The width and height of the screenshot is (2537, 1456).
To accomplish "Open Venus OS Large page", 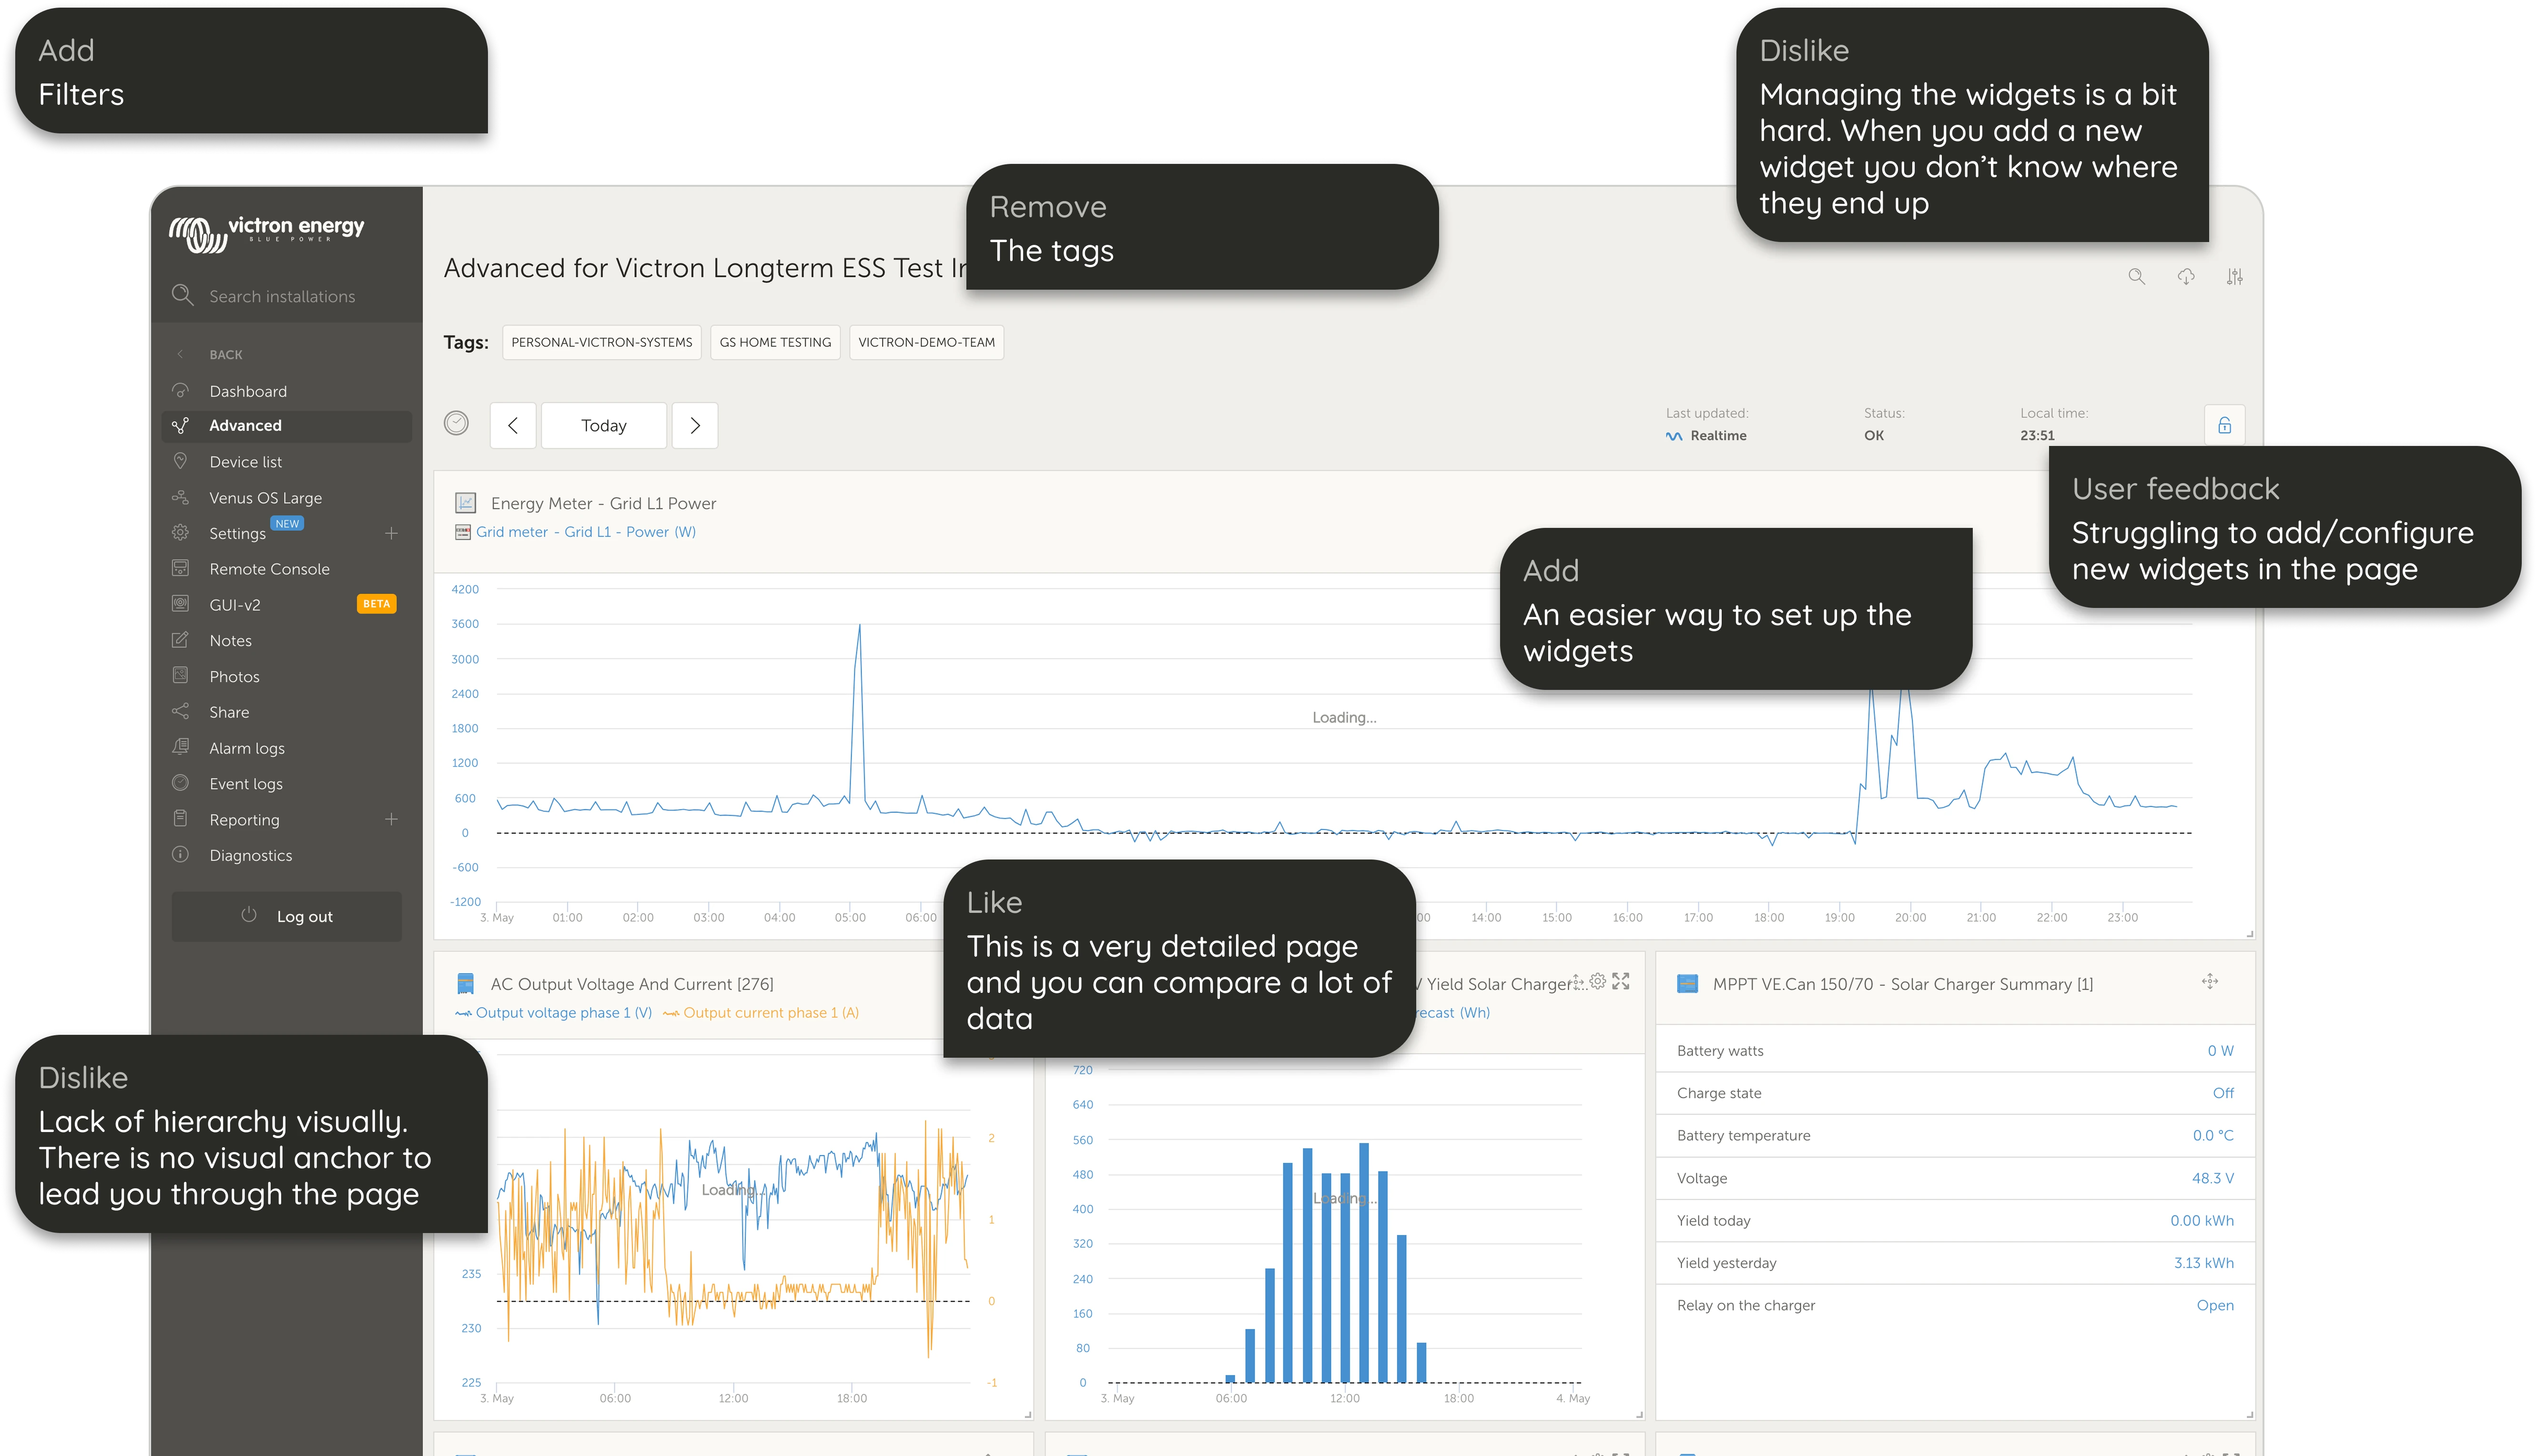I will point(265,497).
